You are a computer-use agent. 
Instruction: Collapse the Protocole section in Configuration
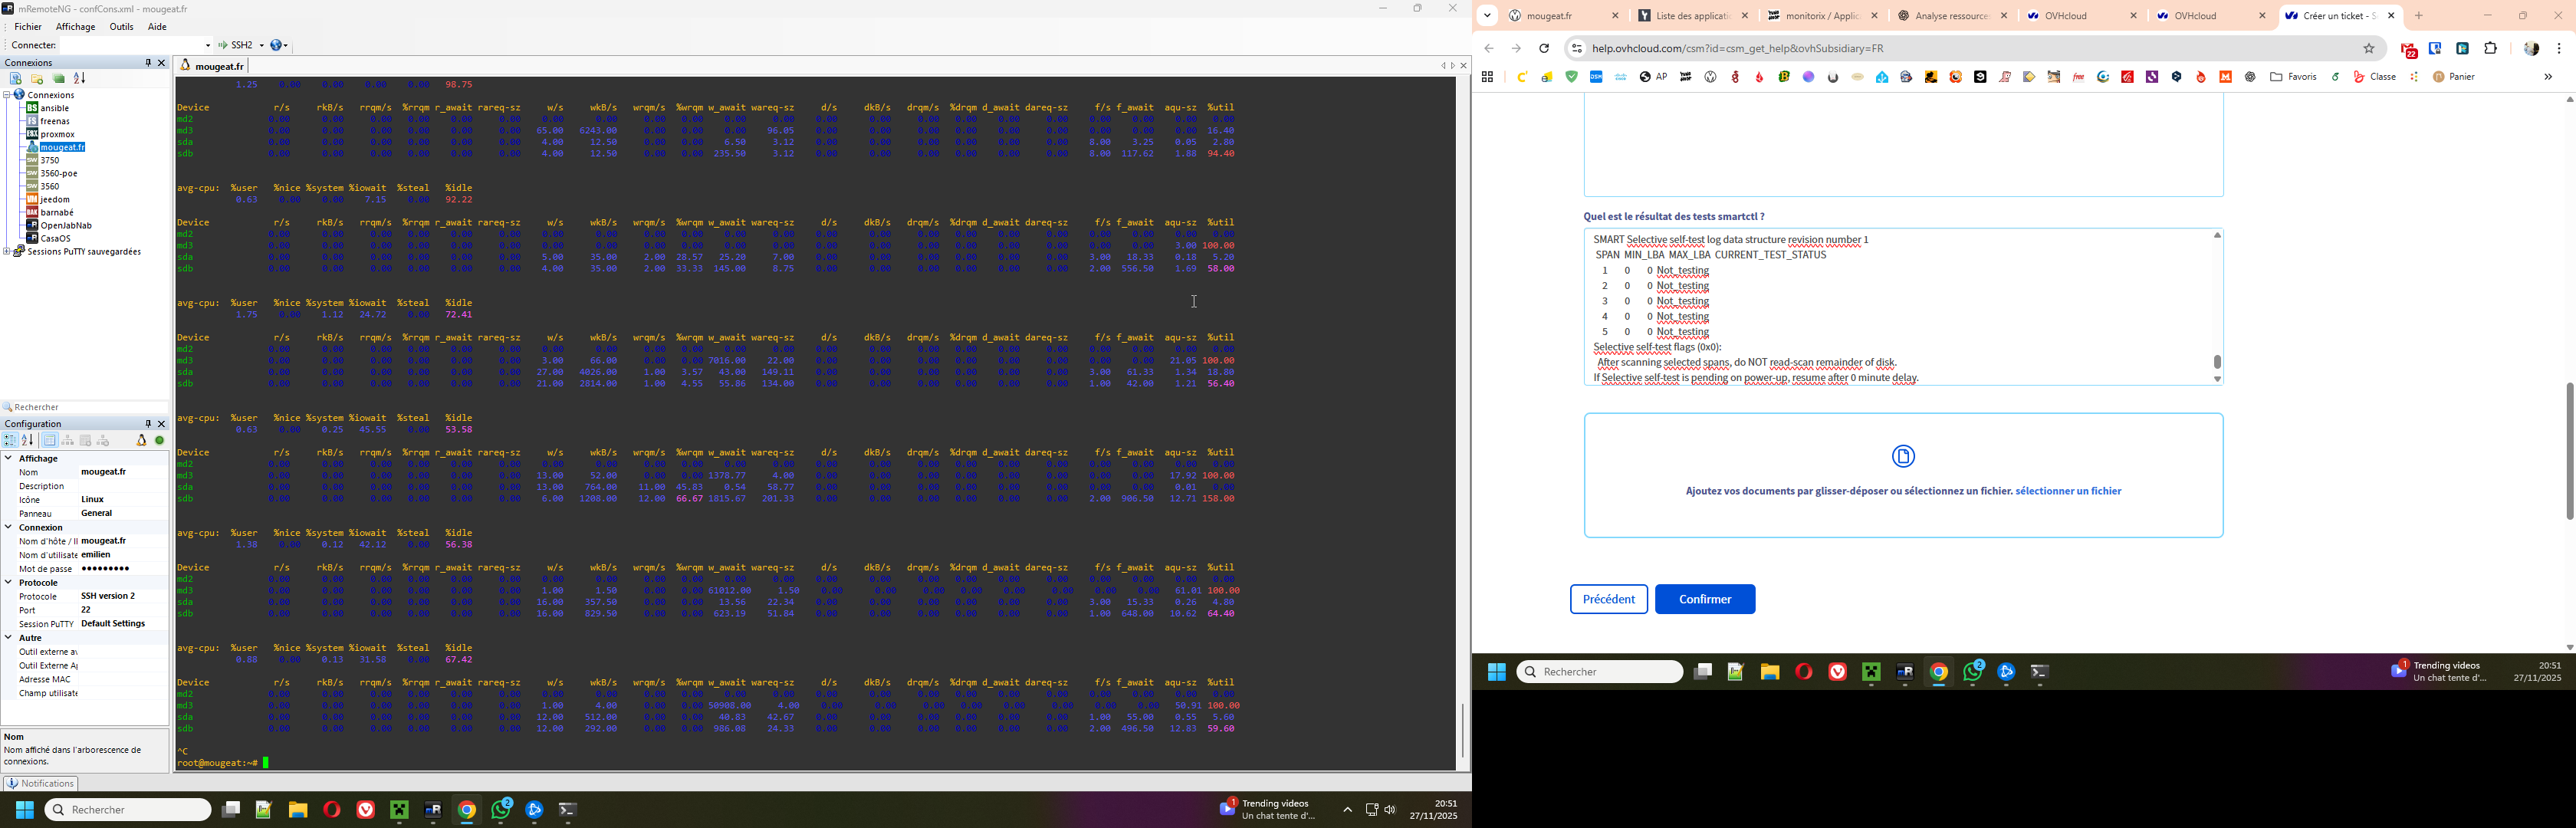8,582
